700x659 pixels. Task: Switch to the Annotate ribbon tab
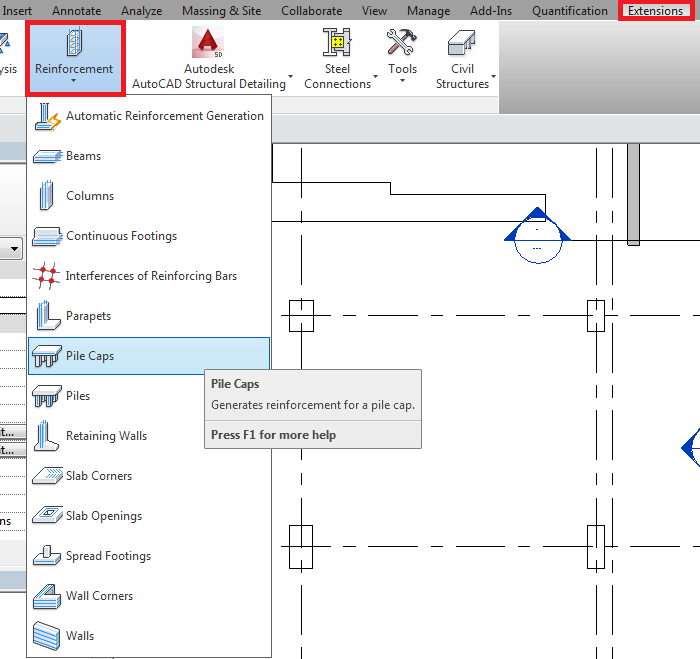pyautogui.click(x=76, y=11)
